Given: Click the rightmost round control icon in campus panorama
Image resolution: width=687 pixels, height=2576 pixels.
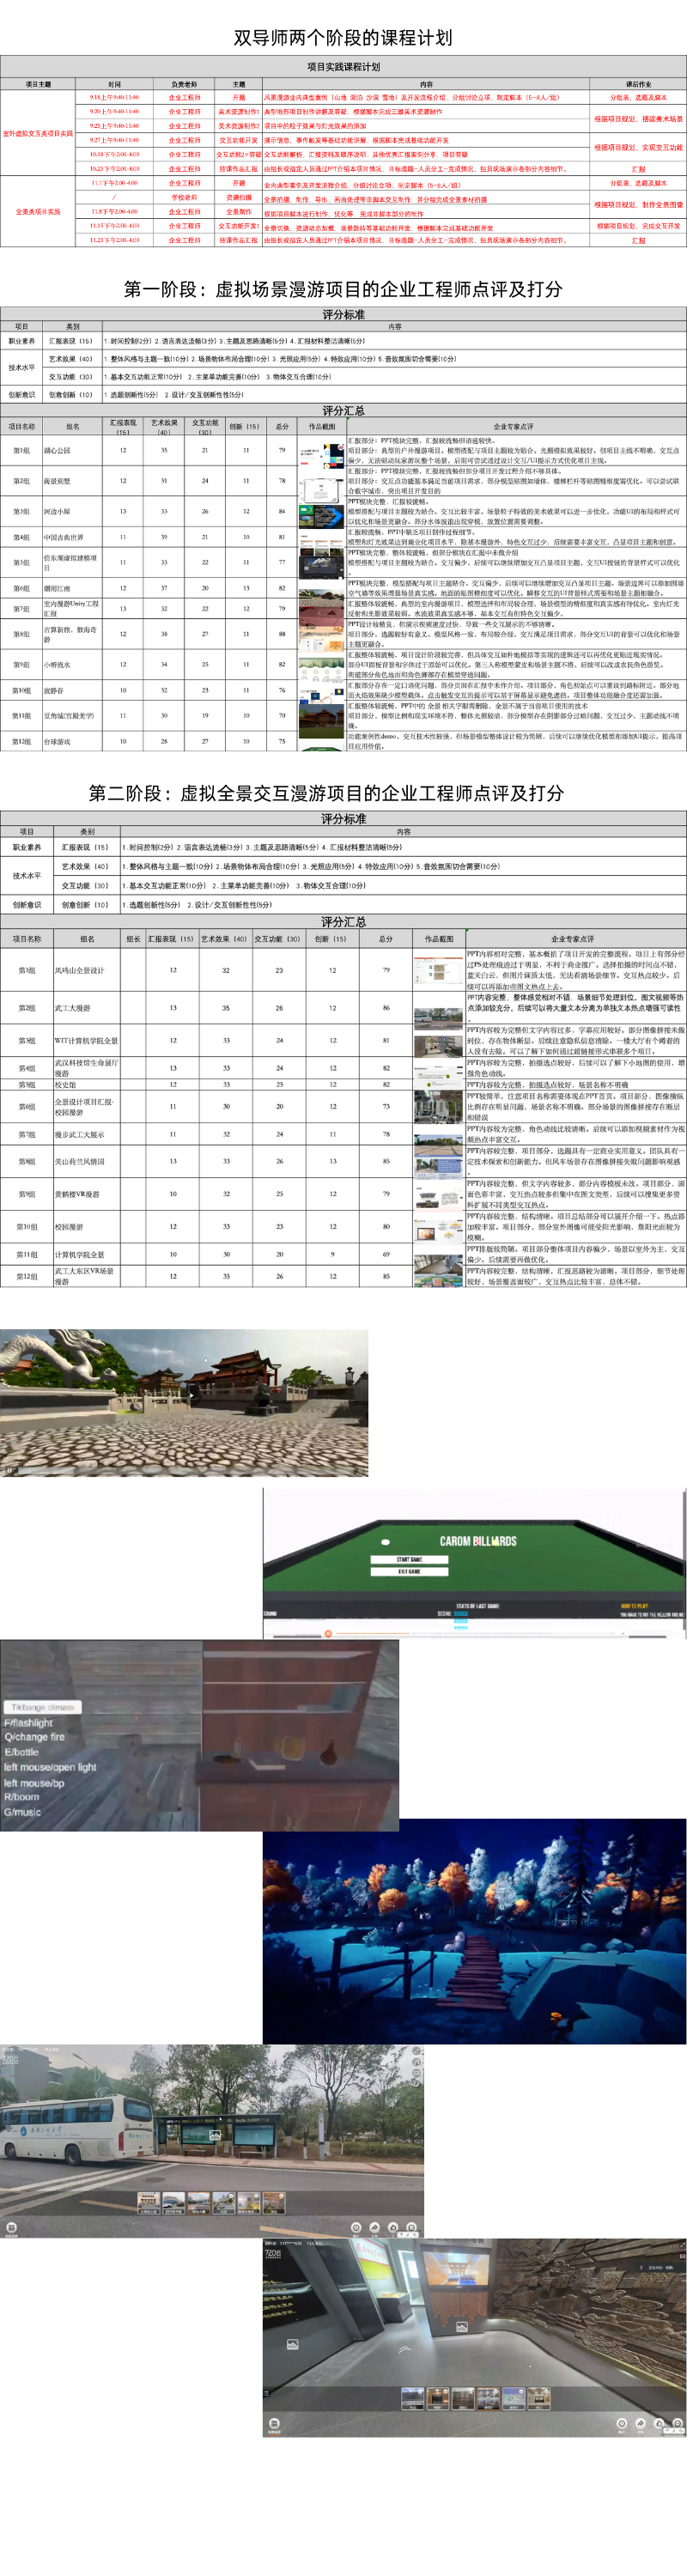Looking at the screenshot, I should pyautogui.click(x=411, y=2227).
